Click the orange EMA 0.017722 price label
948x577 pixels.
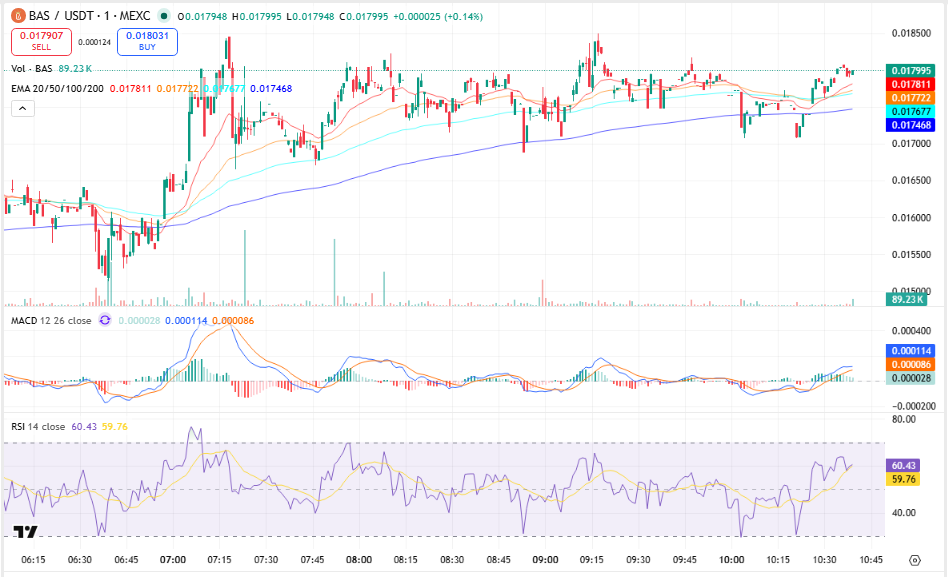[x=911, y=98]
